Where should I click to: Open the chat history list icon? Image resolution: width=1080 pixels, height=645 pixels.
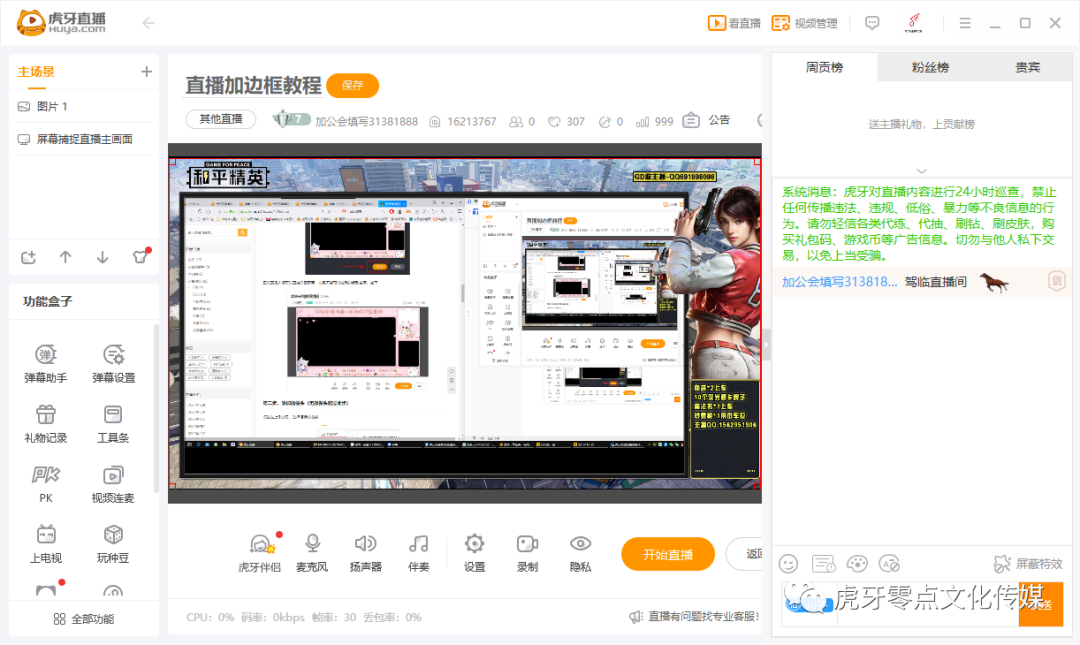click(x=823, y=564)
